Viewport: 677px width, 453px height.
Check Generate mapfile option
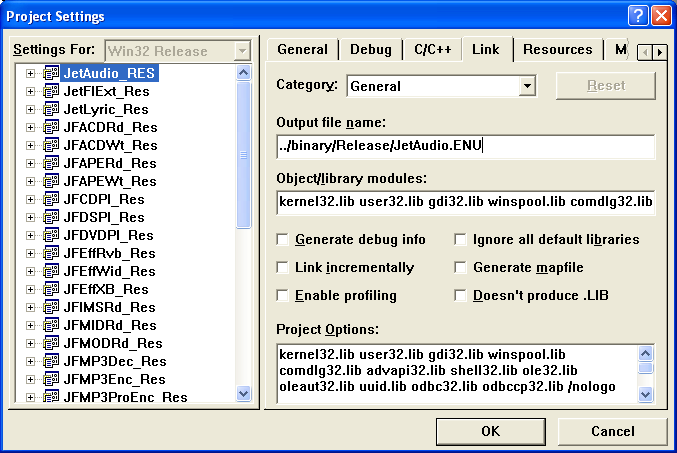460,267
